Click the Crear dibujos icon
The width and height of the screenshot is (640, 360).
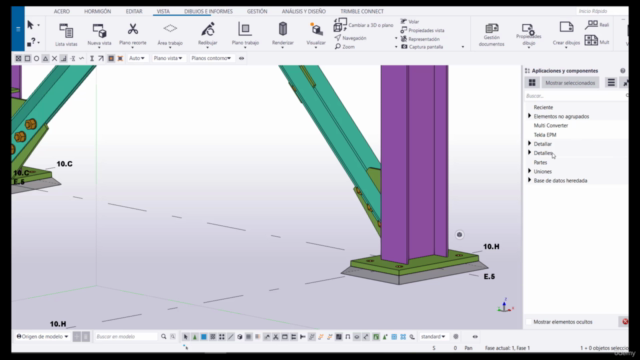coord(566,28)
